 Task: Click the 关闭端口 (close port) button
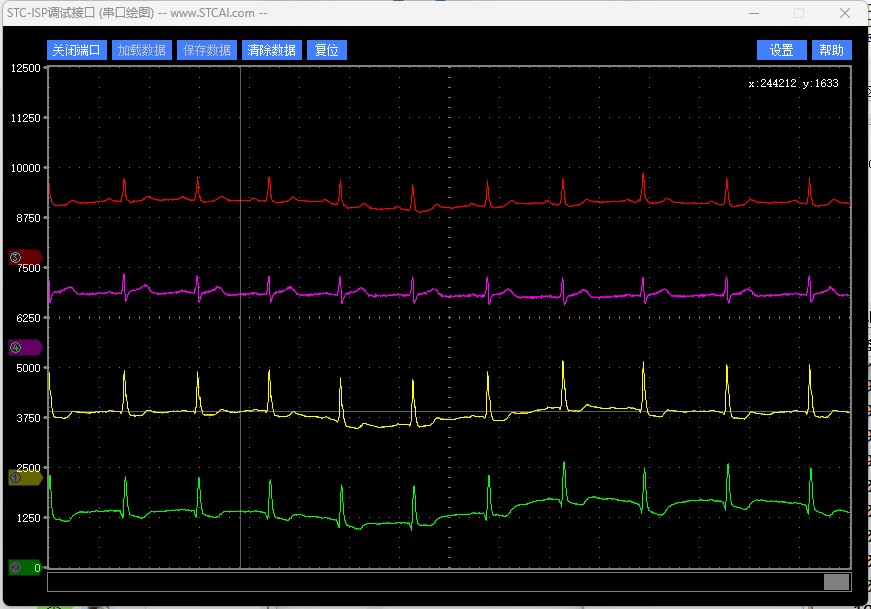[77, 50]
